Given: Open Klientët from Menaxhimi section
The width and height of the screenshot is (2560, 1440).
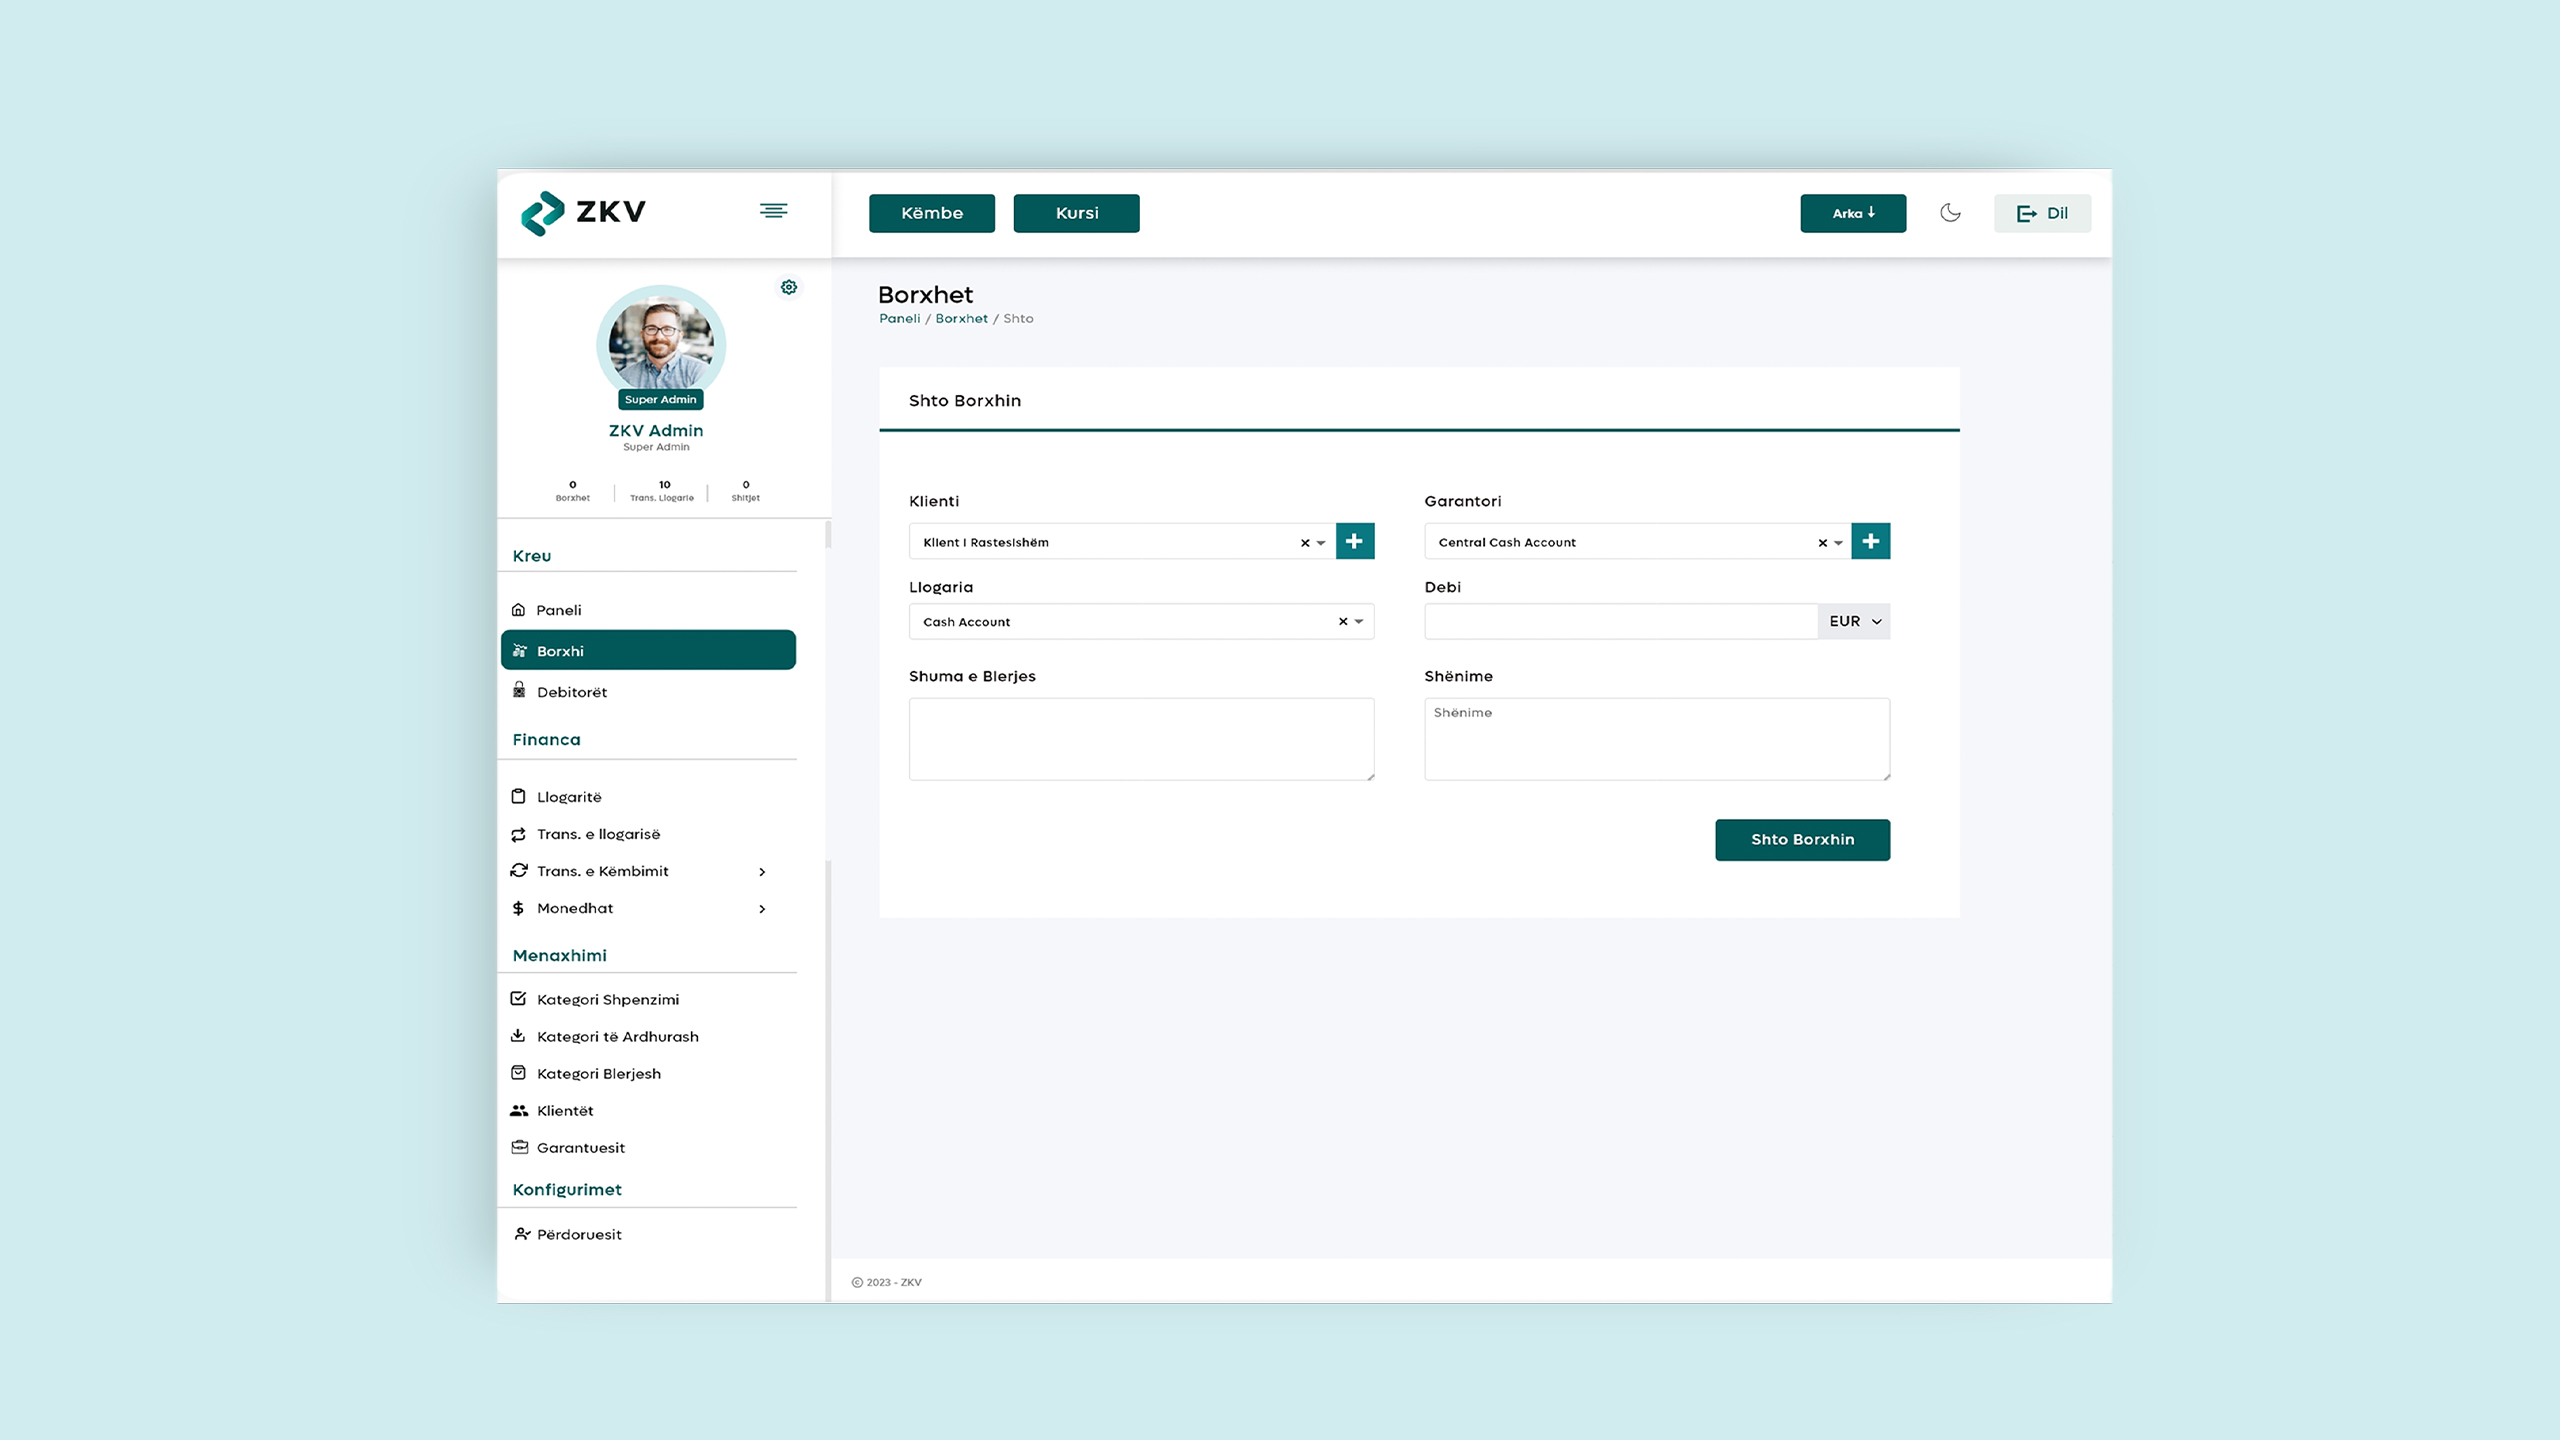Looking at the screenshot, I should (x=565, y=1111).
